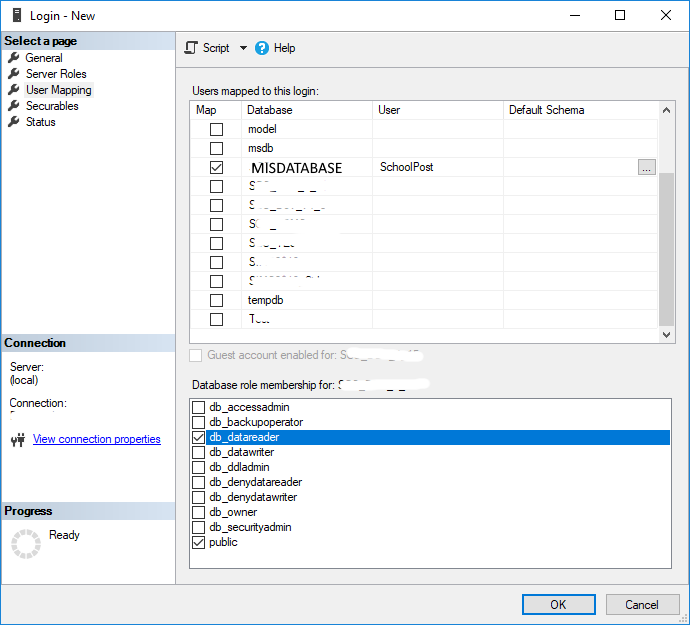The width and height of the screenshot is (690, 625).
Task: Select the model database row name
Action: pos(262,129)
